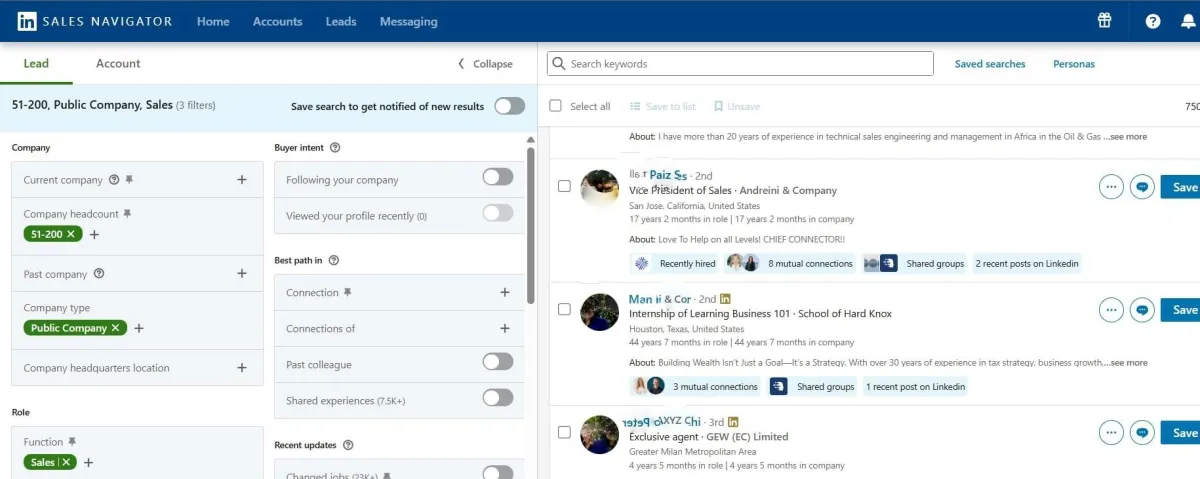
Task: Open the help question mark icon
Action: pyautogui.click(x=1153, y=21)
